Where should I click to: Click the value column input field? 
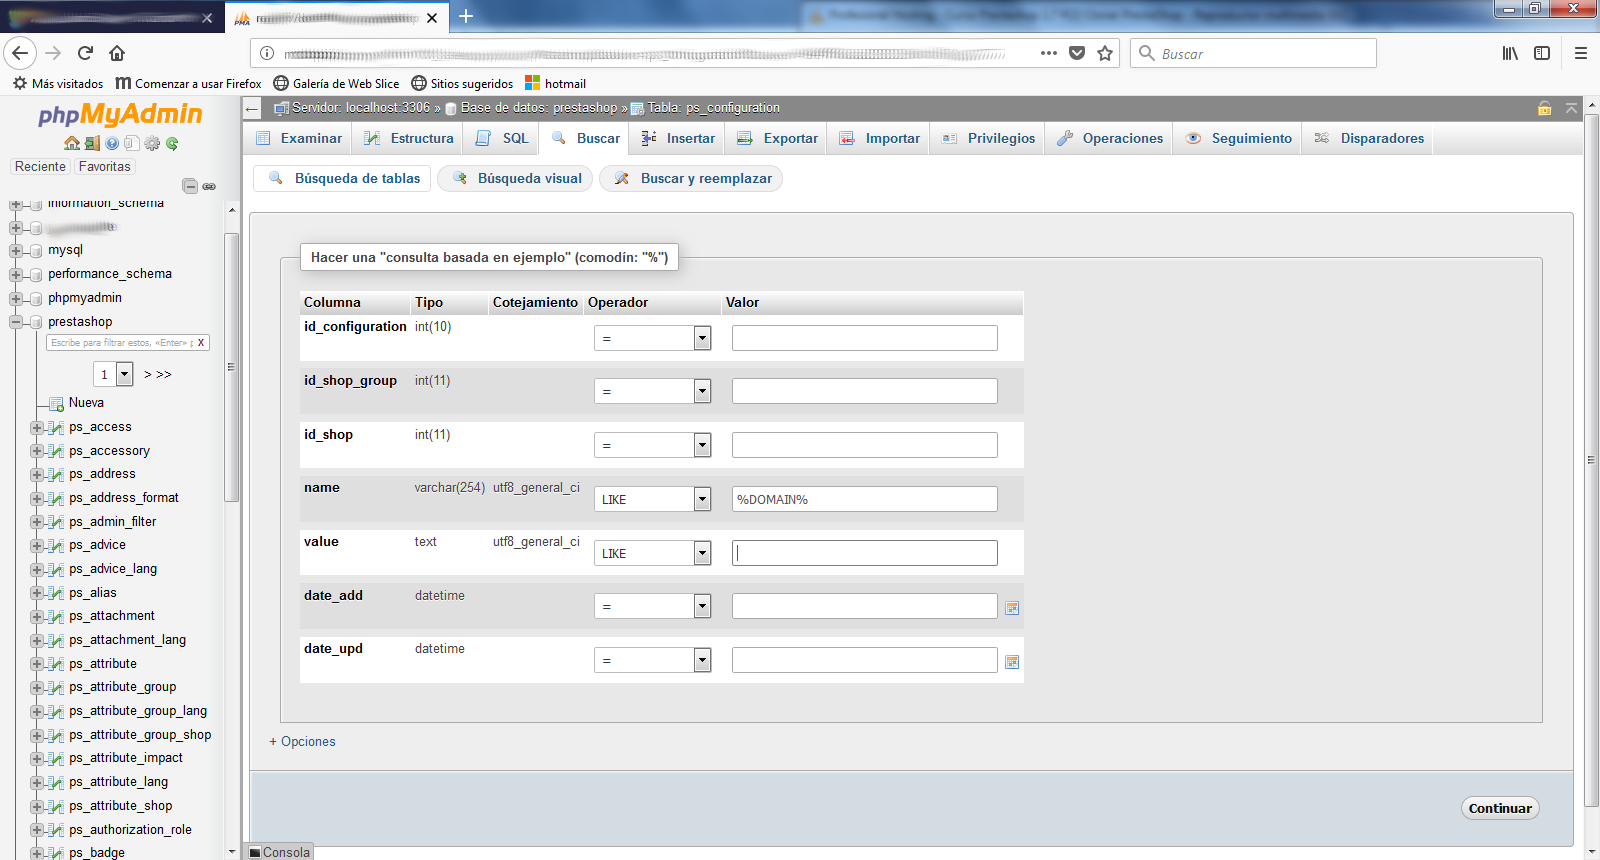864,553
